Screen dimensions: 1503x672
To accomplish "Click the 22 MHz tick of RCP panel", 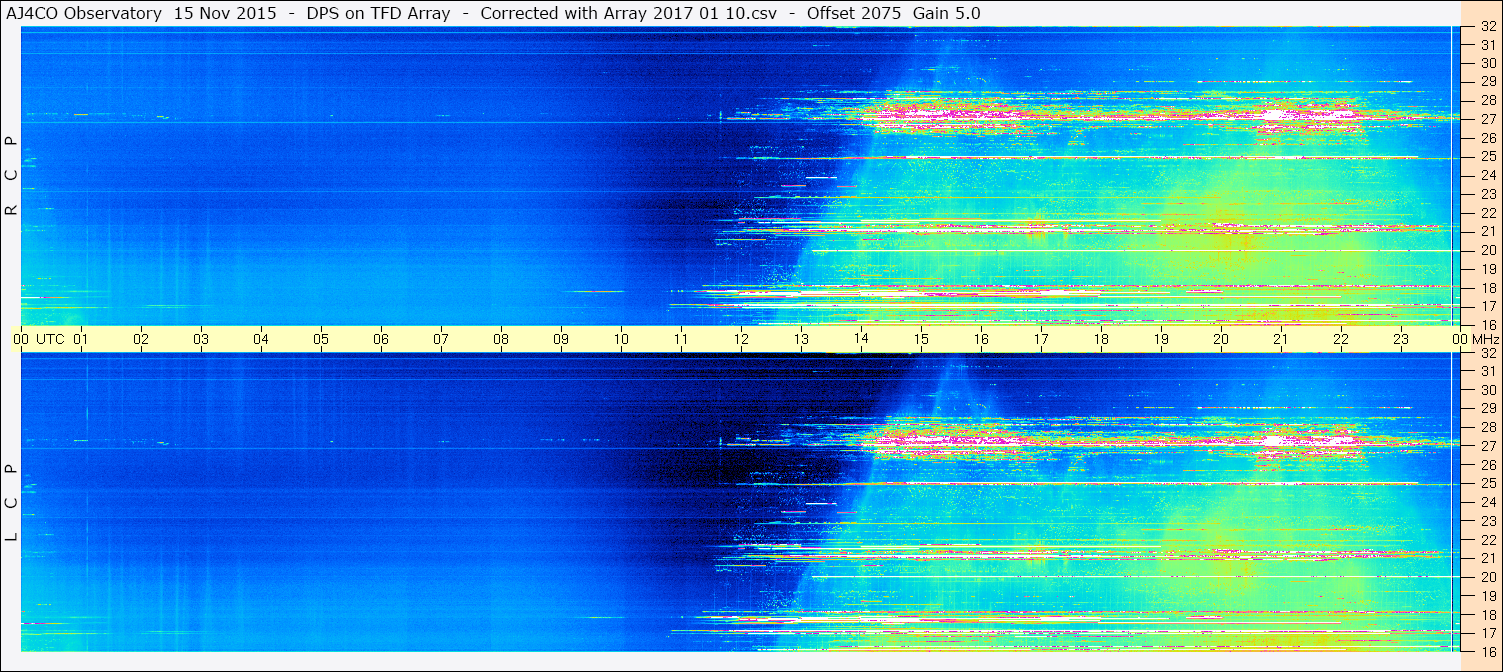I will pos(1487,213).
